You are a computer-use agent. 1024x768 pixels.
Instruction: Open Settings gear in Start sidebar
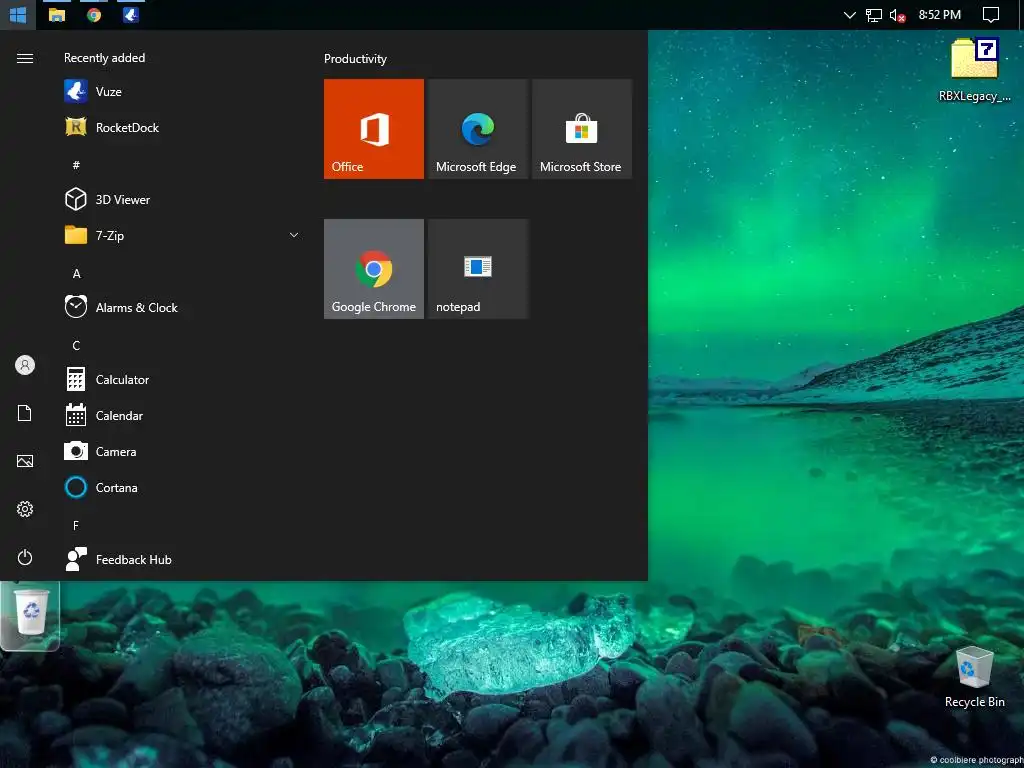coord(25,509)
